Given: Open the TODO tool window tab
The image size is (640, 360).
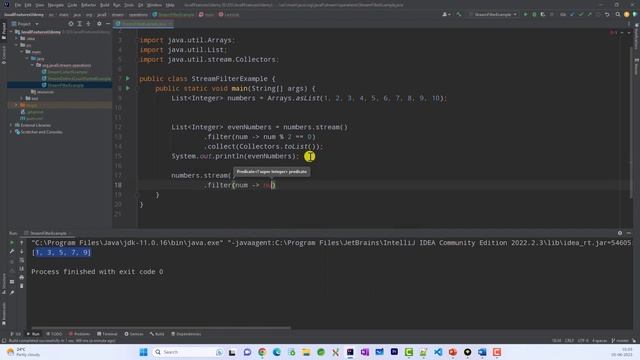Looking at the screenshot, I should 54,334.
